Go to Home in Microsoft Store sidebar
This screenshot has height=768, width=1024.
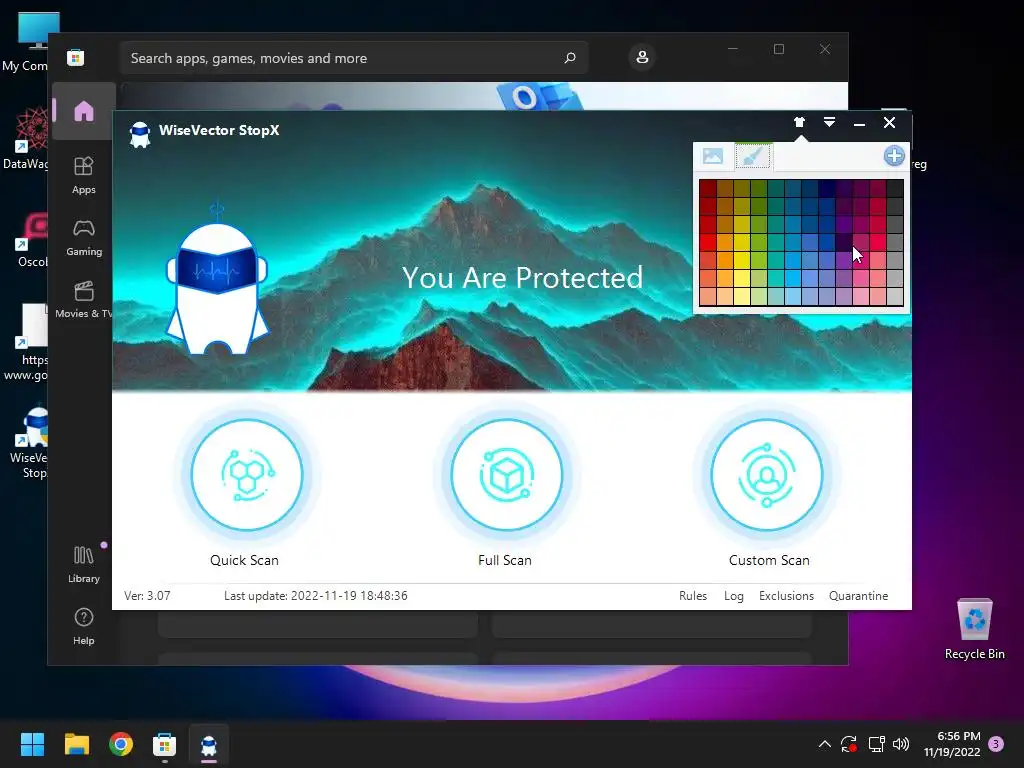point(84,111)
